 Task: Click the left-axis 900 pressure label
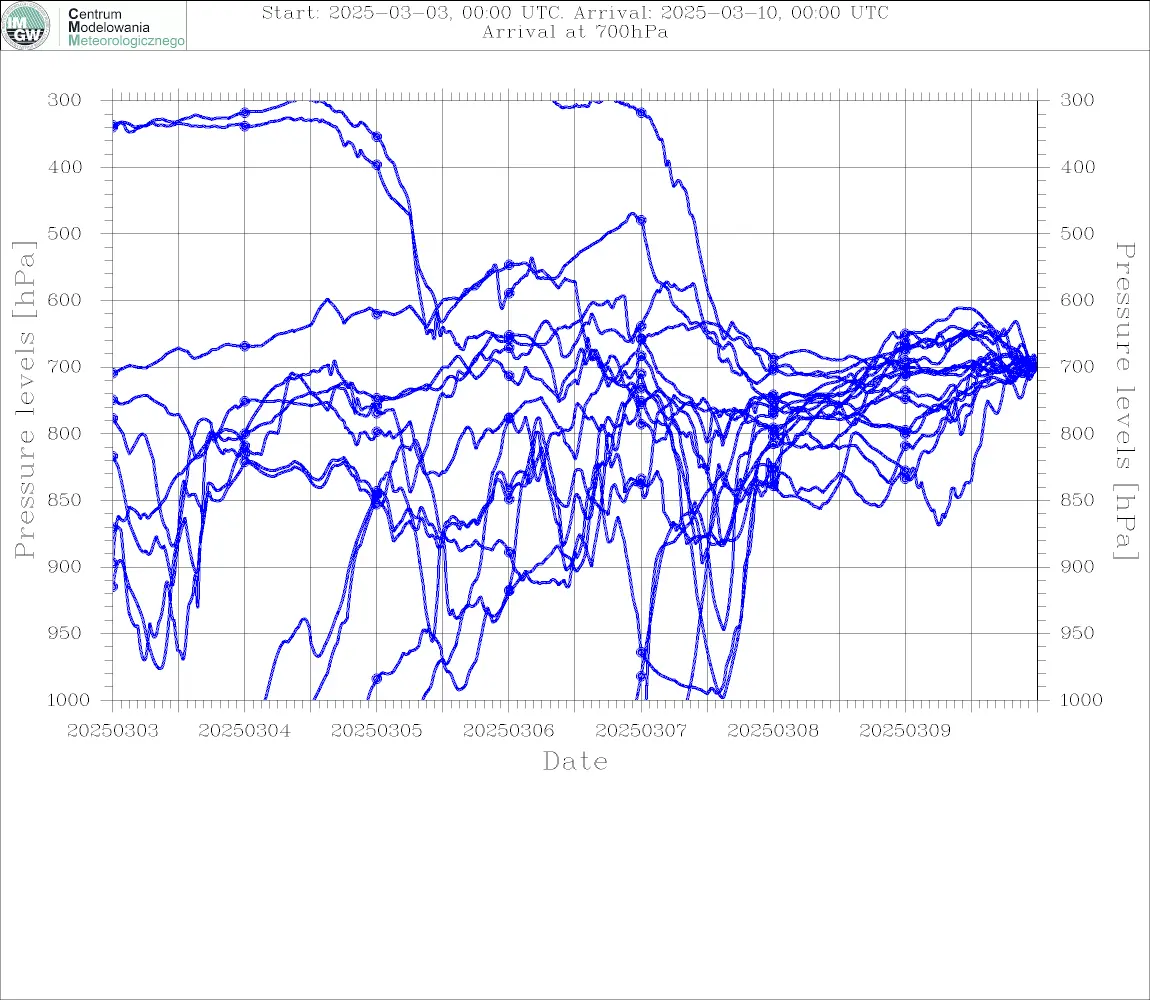[65, 566]
